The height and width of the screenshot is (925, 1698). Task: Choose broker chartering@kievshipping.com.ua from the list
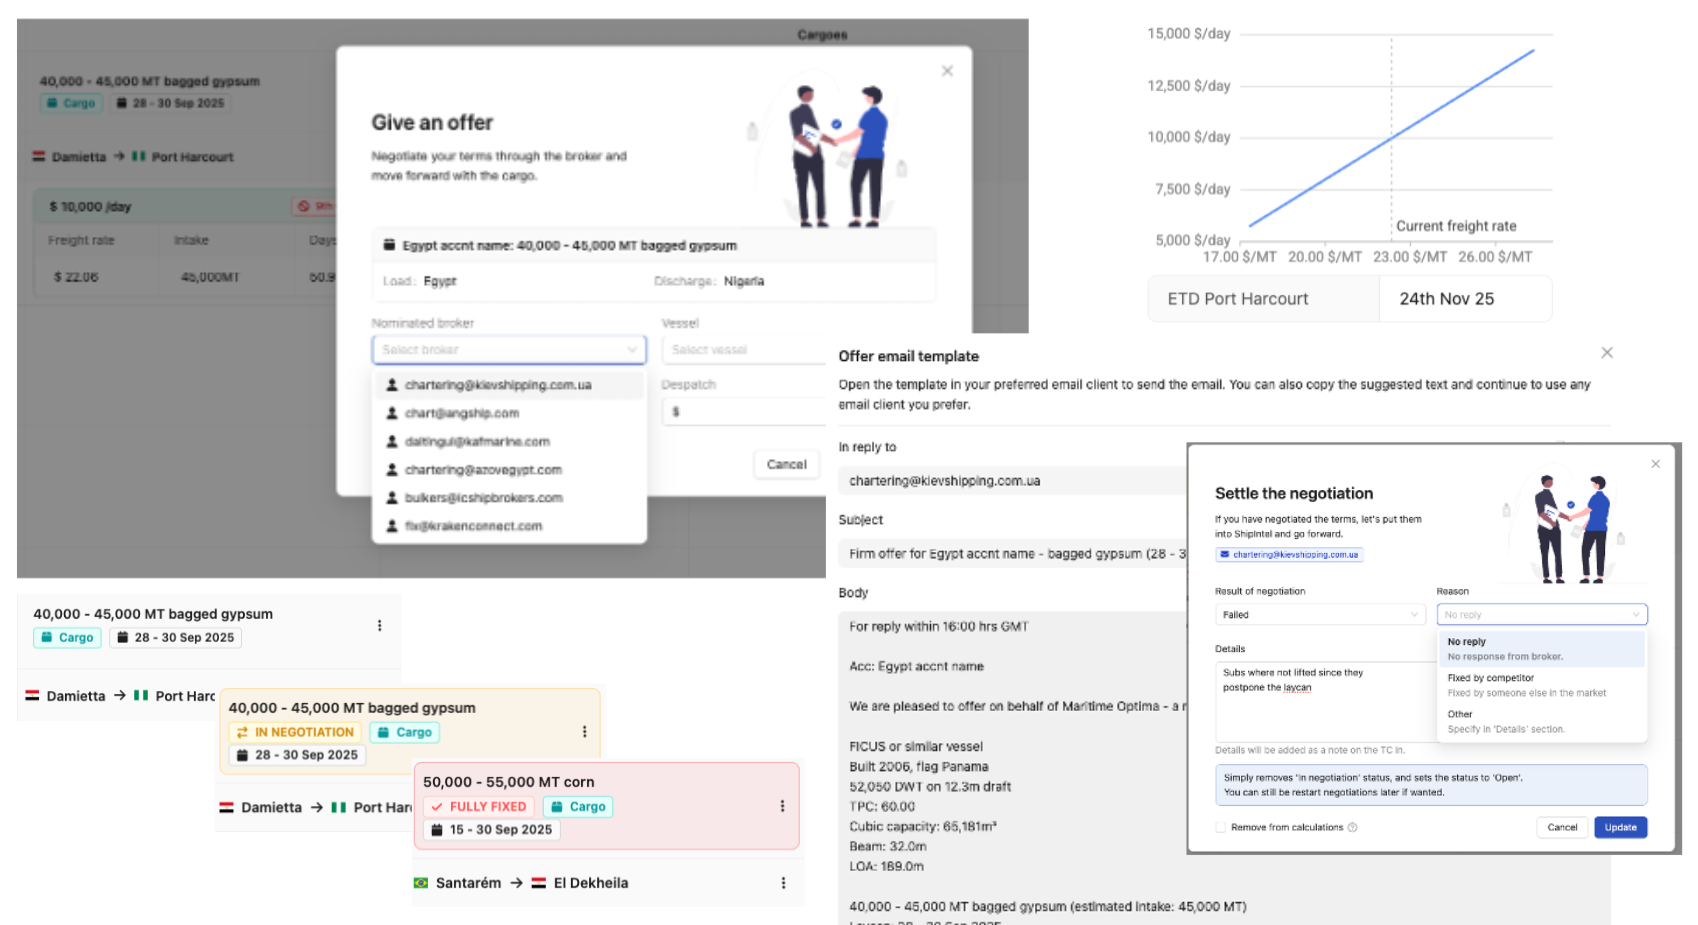(509, 385)
